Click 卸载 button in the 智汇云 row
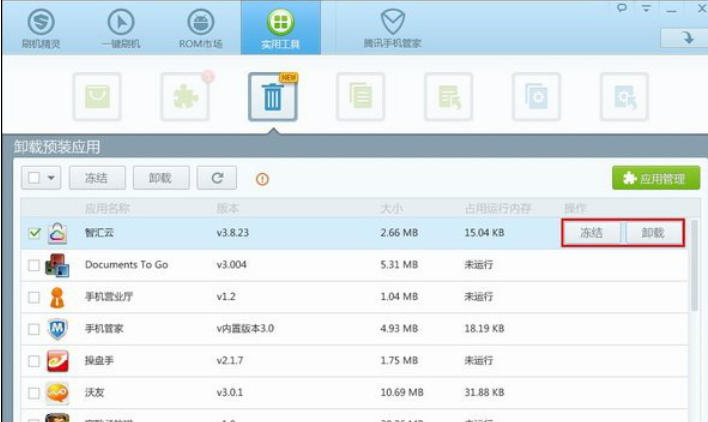Image resolution: width=708 pixels, height=422 pixels. pos(652,233)
